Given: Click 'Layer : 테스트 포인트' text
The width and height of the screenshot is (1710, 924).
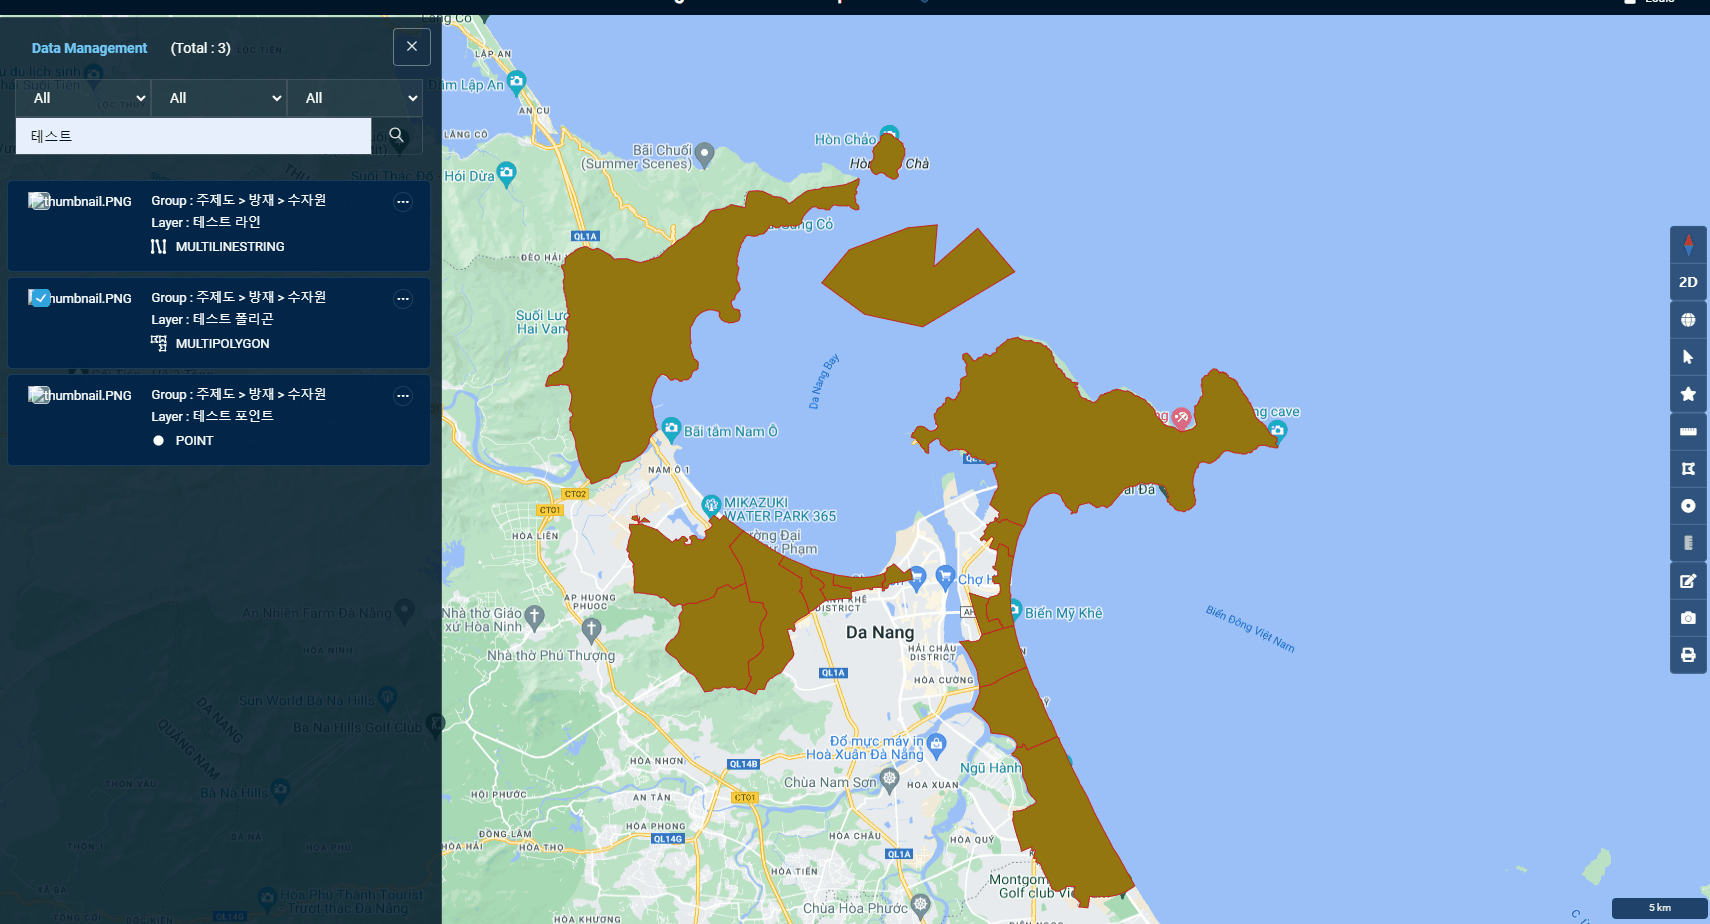Looking at the screenshot, I should click(212, 416).
